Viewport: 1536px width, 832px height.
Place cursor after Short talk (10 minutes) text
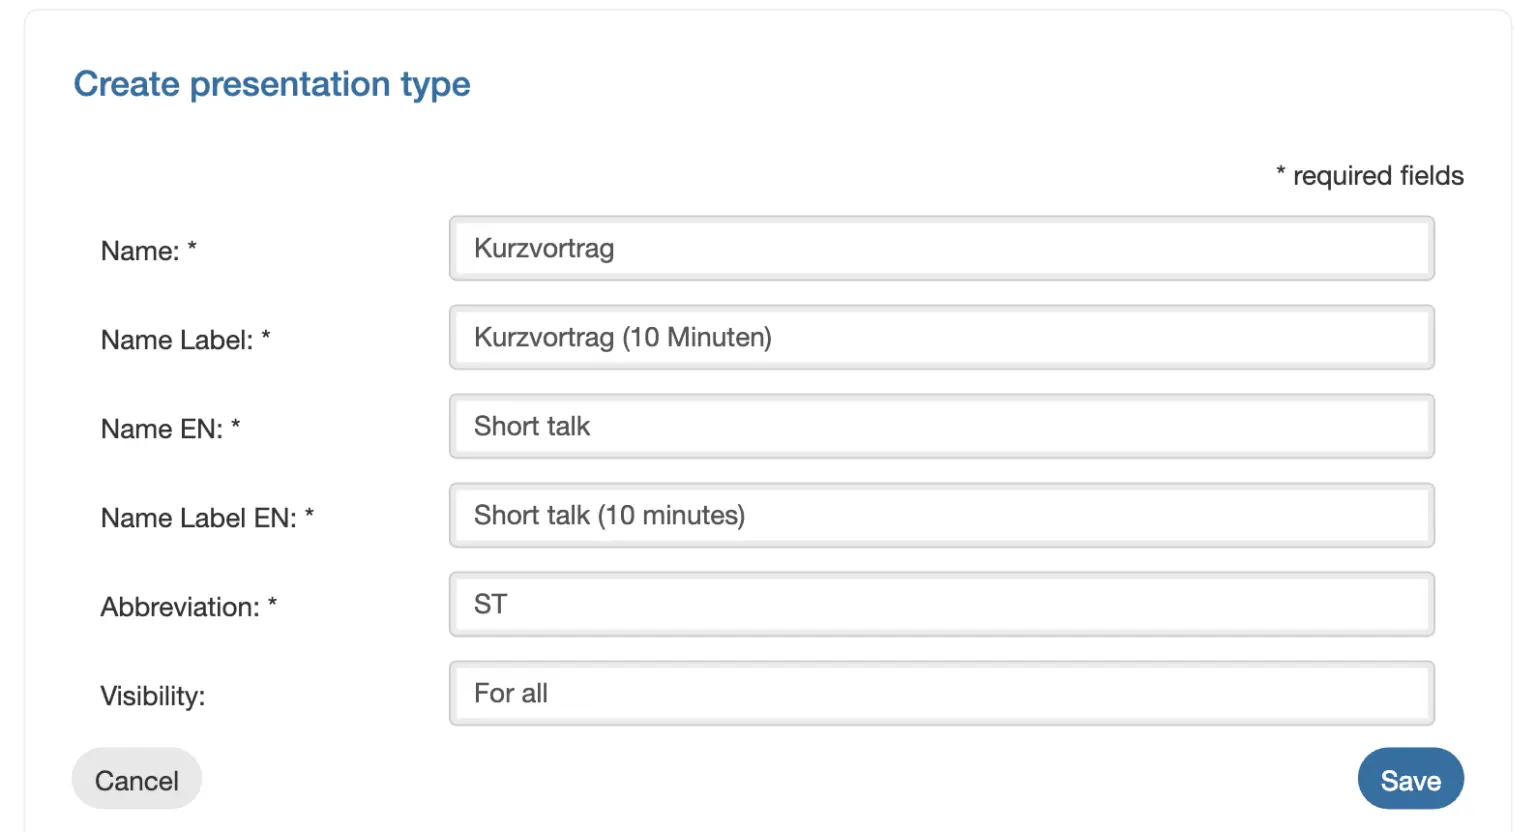click(747, 516)
